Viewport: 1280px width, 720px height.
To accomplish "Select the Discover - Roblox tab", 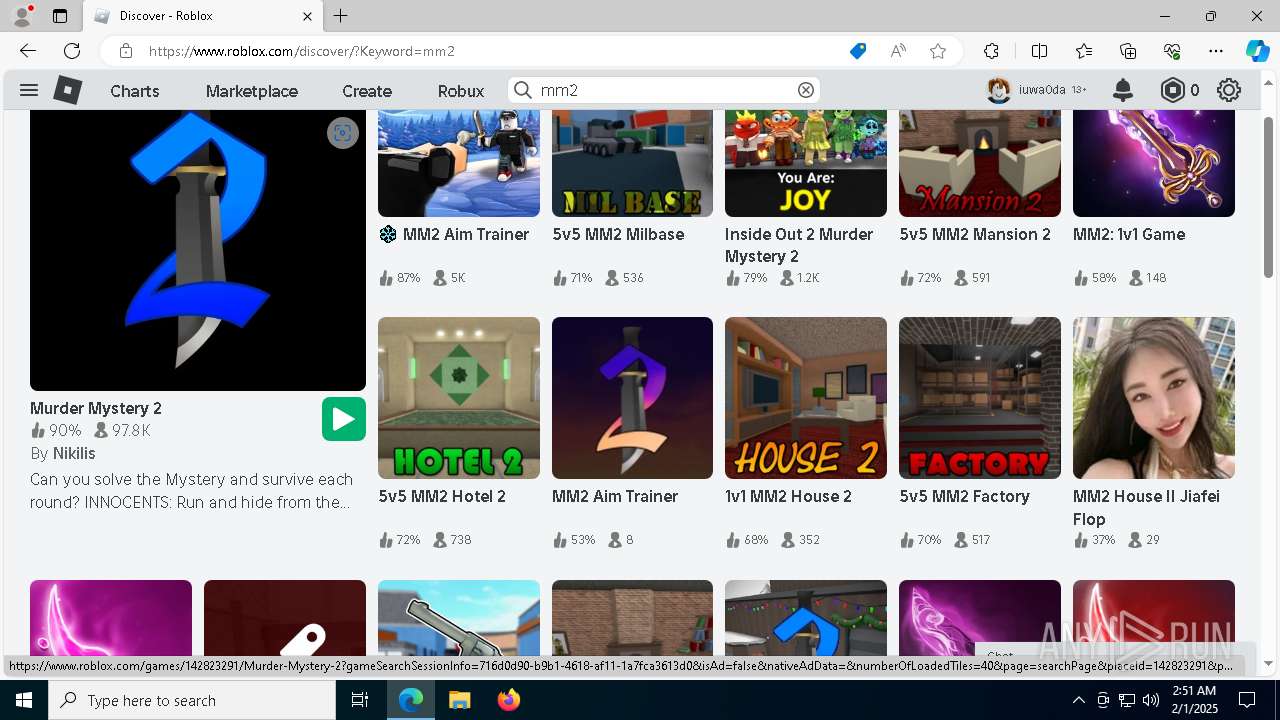I will 203,16.
